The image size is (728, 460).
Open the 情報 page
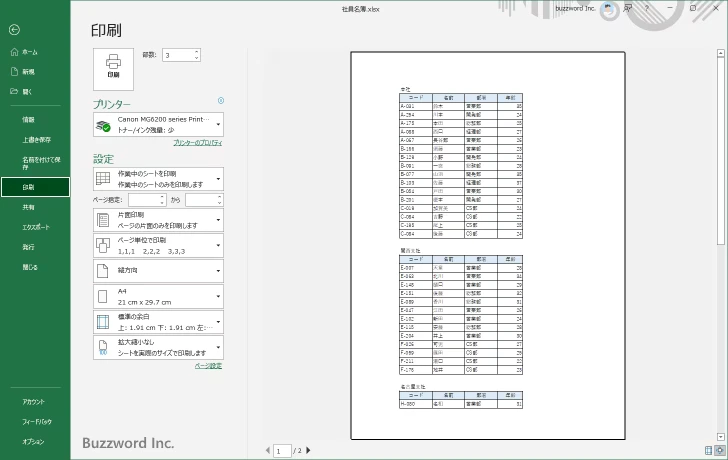pos(29,120)
